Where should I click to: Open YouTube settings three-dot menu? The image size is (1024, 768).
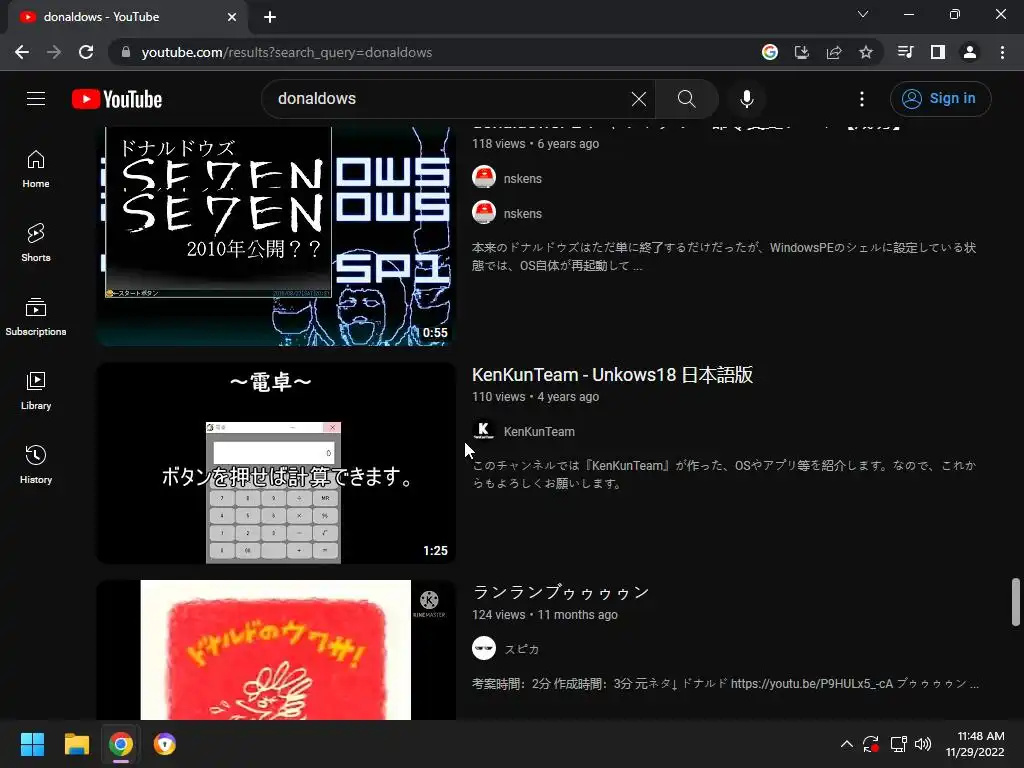click(862, 99)
